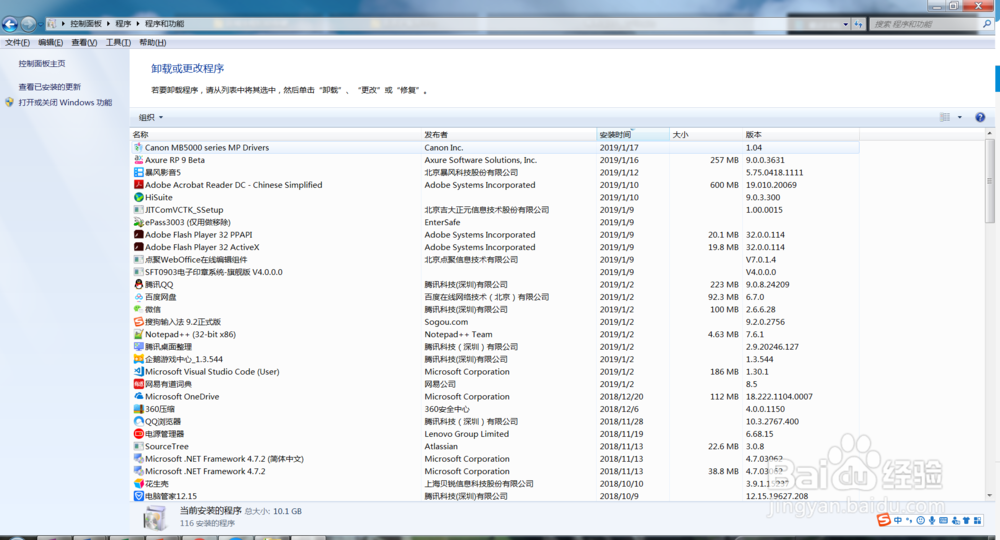
Task: Open 打开或关闭 Windows 功能 link
Action: point(65,102)
